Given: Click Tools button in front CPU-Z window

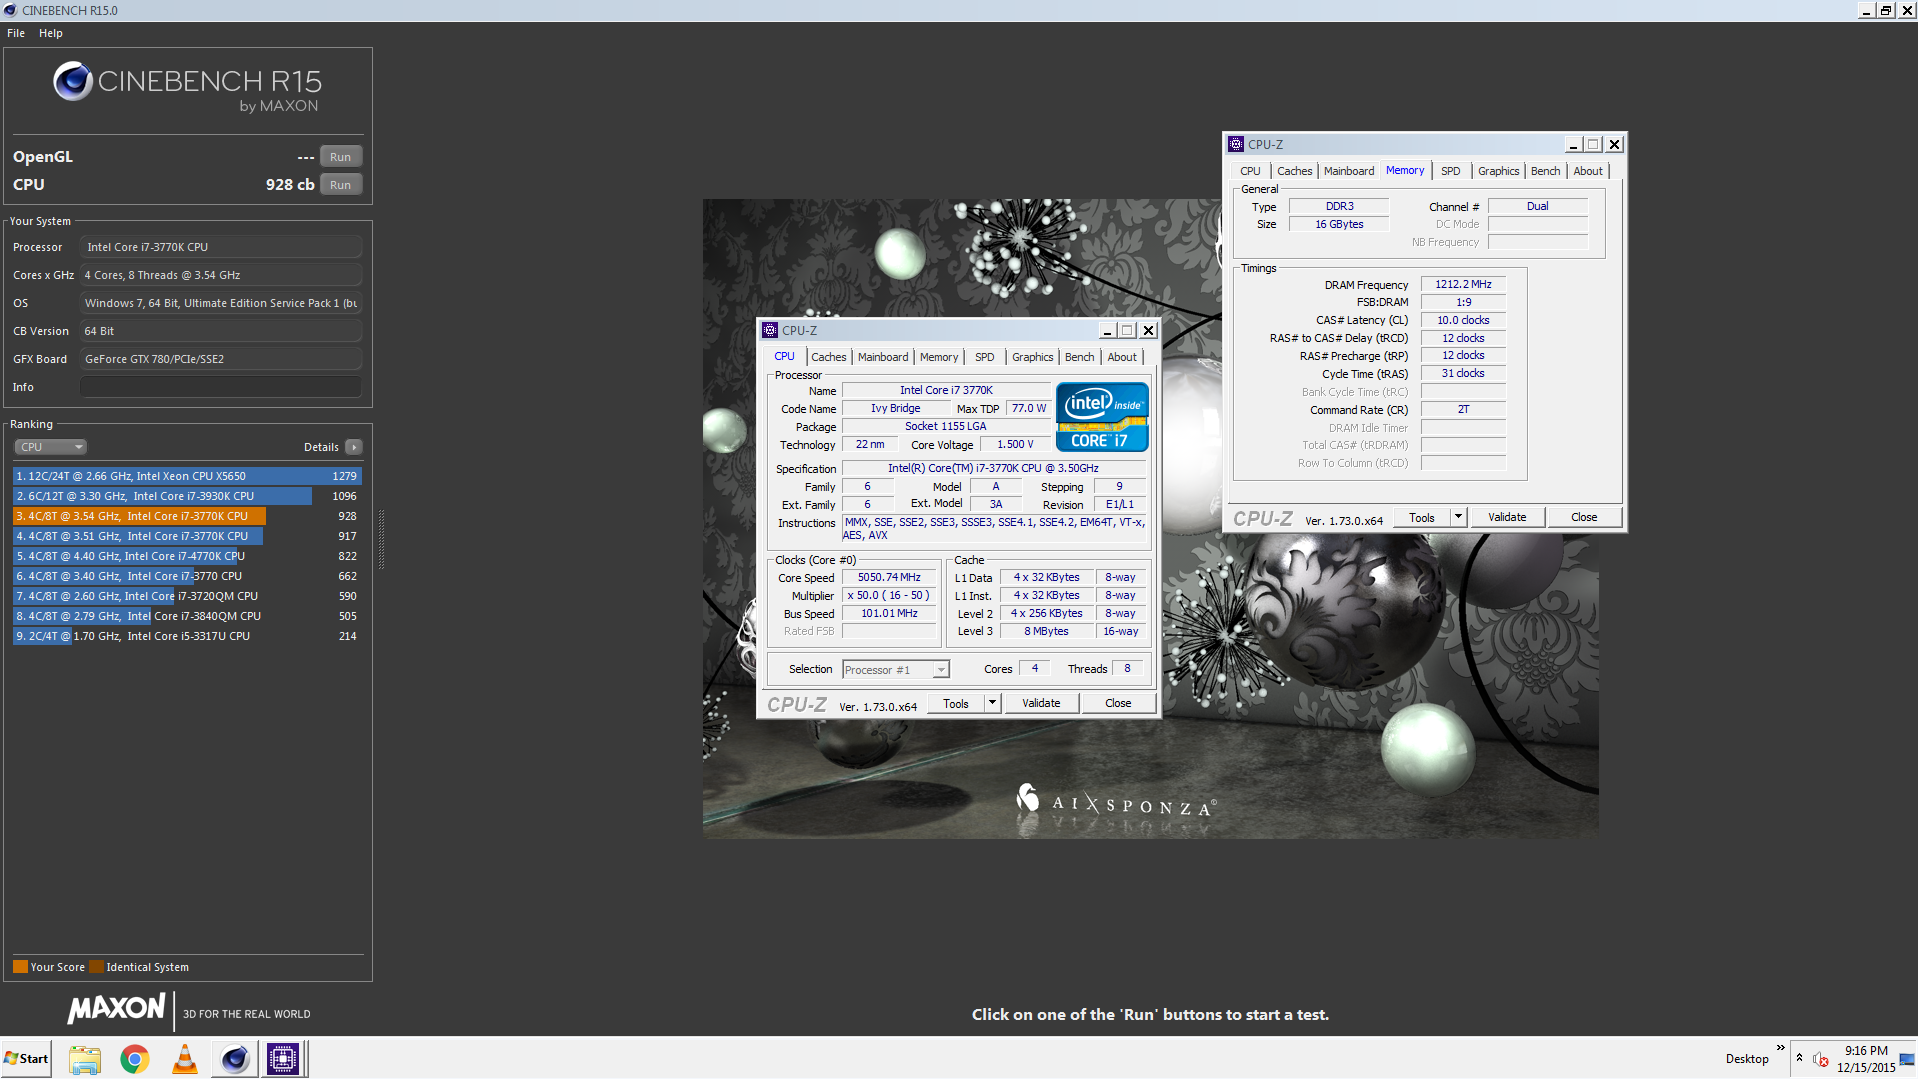Looking at the screenshot, I should (956, 704).
